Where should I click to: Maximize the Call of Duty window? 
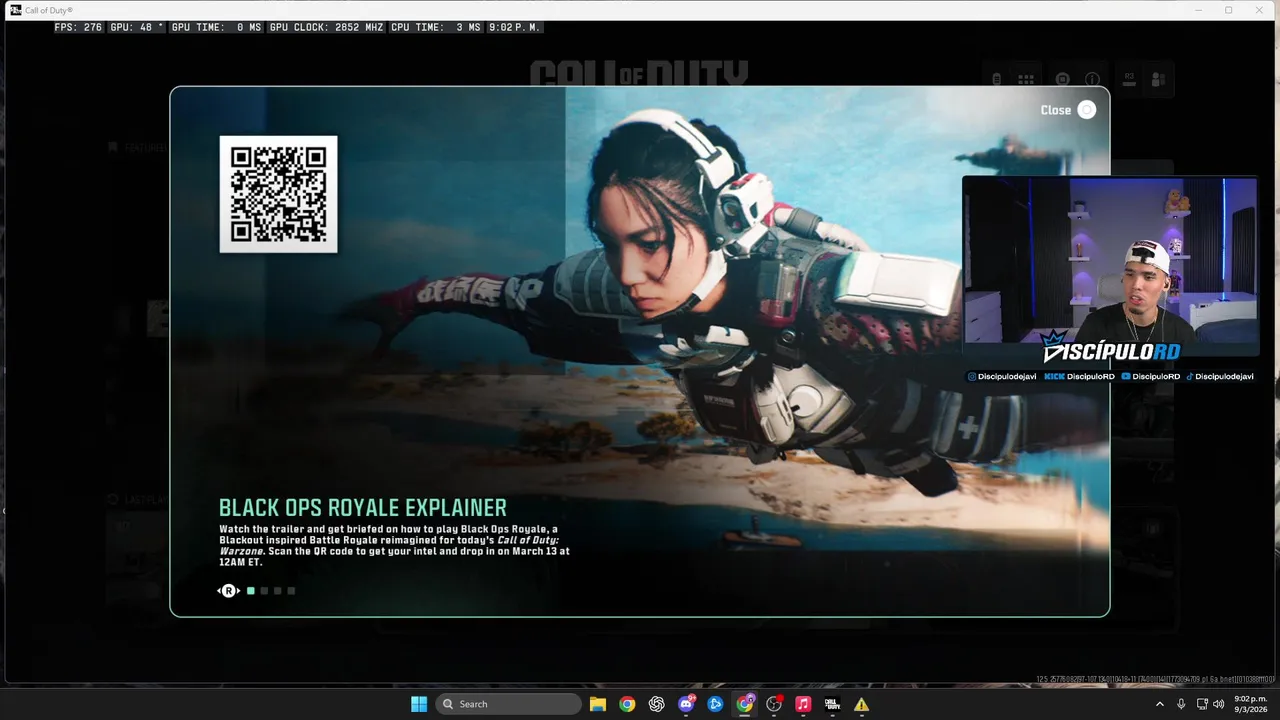tap(1228, 10)
